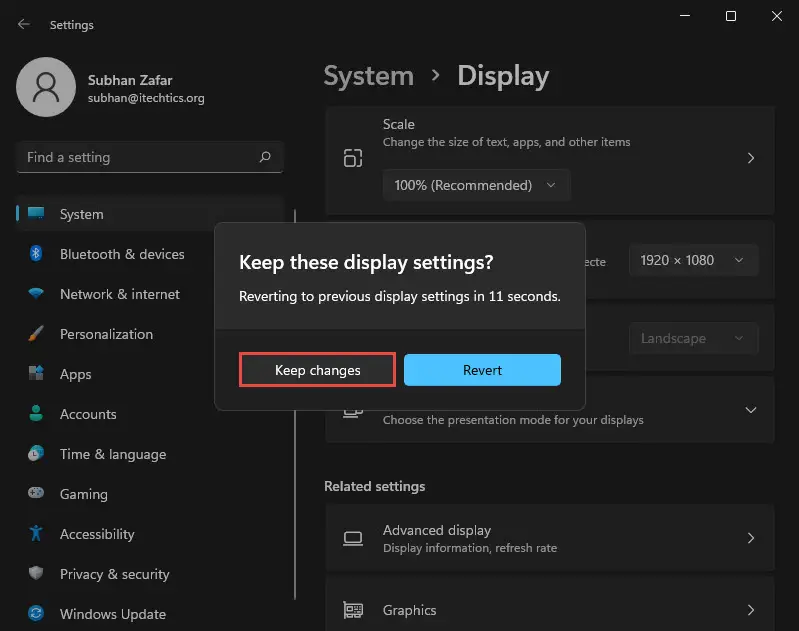
Task: Click the user profile avatar
Action: pyautogui.click(x=46, y=87)
